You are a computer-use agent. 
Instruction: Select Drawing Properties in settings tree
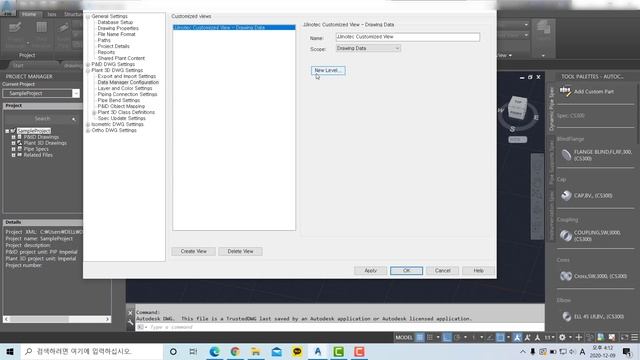pos(118,28)
